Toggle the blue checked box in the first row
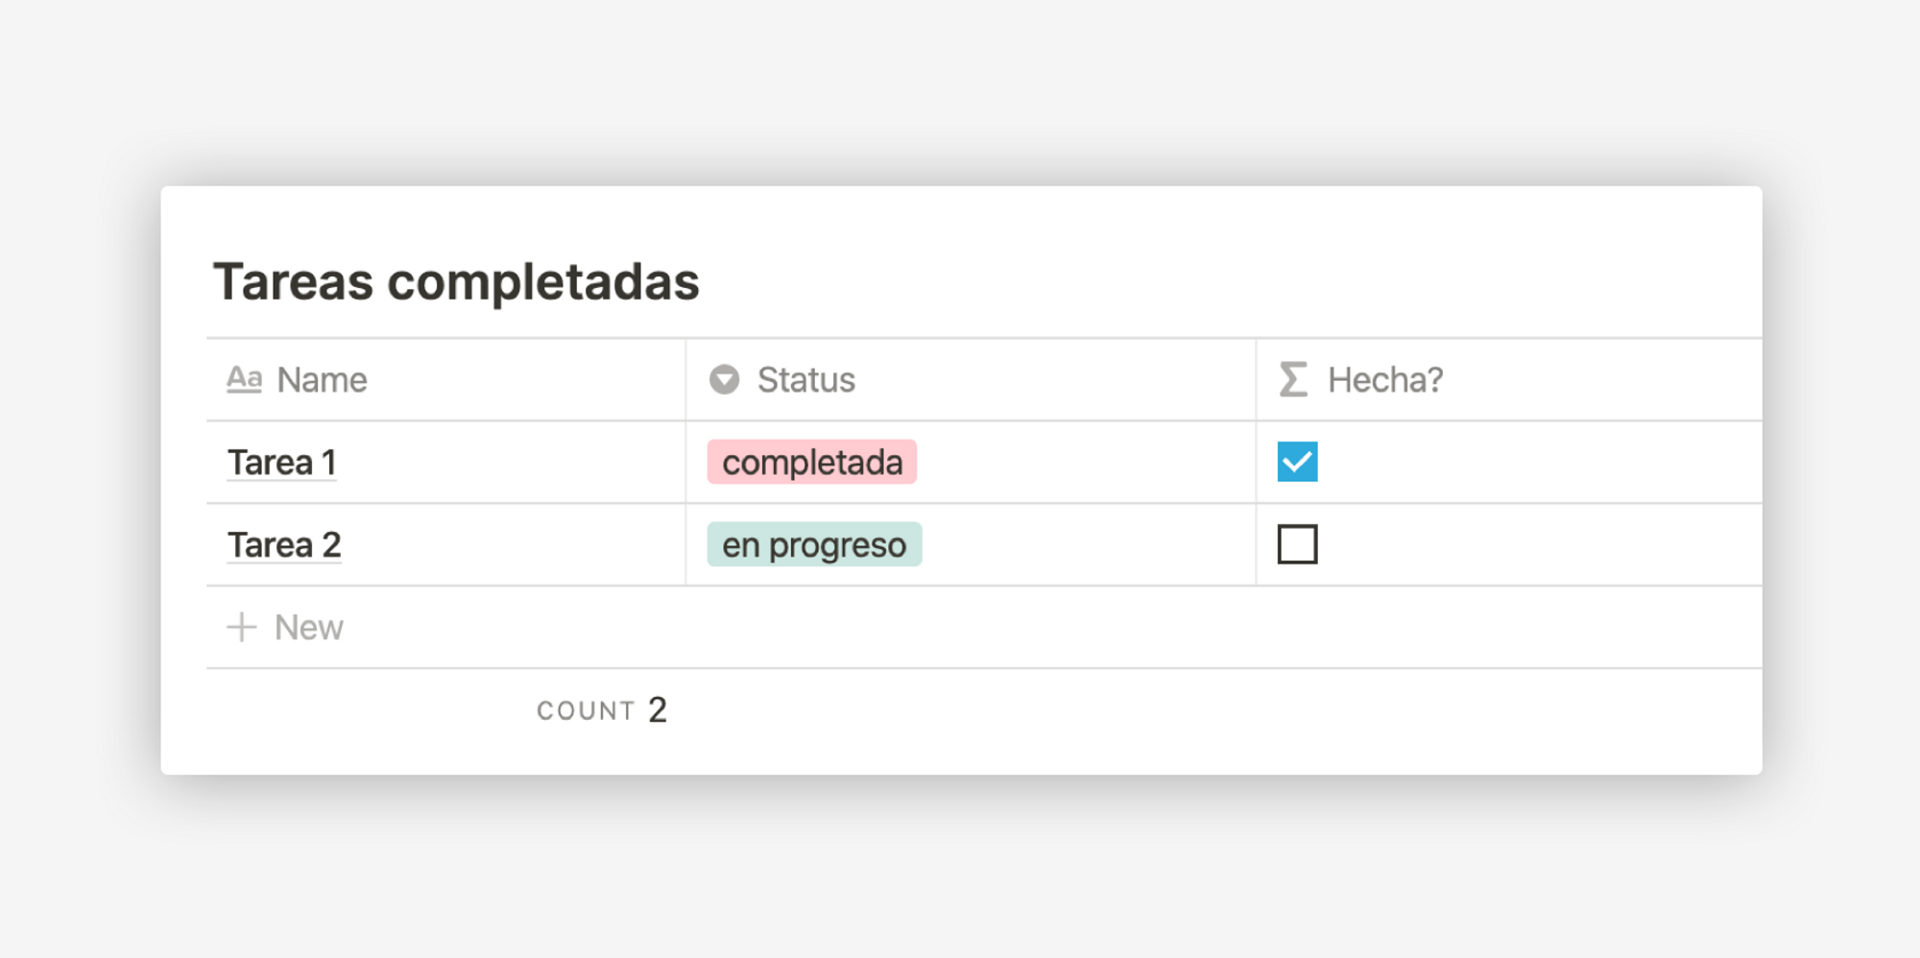Screen dimensions: 1920x958 pos(1297,461)
